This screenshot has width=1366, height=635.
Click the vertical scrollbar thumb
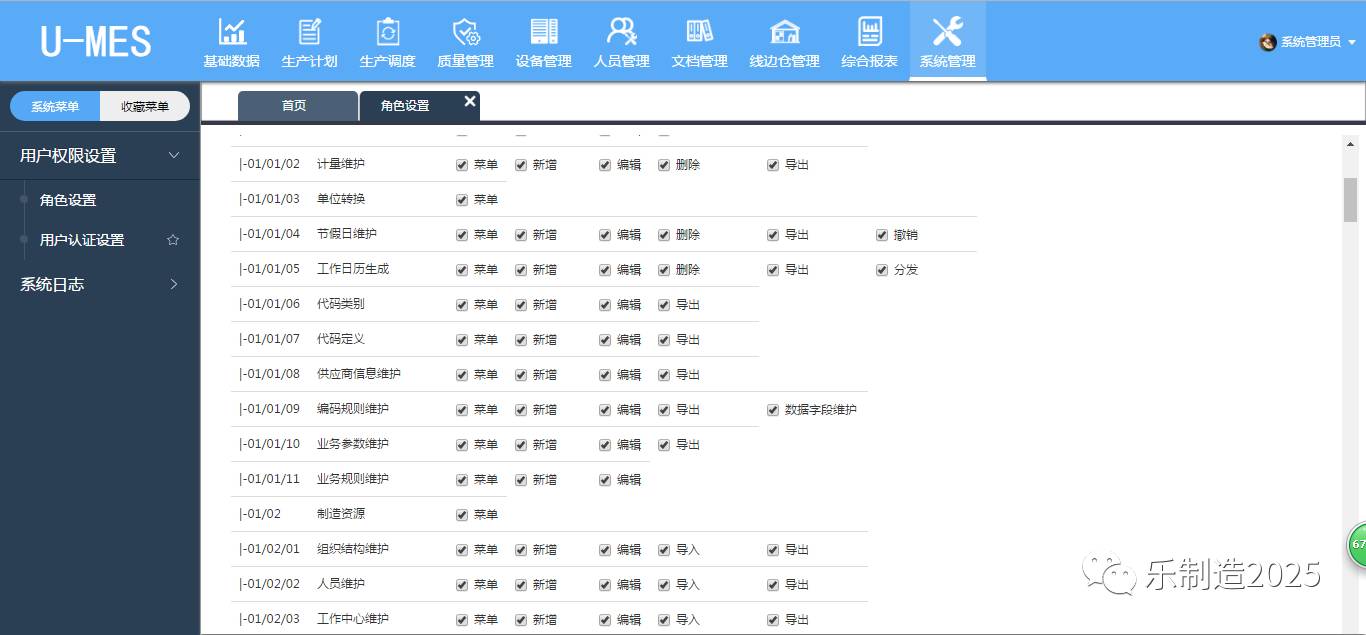(x=1350, y=200)
